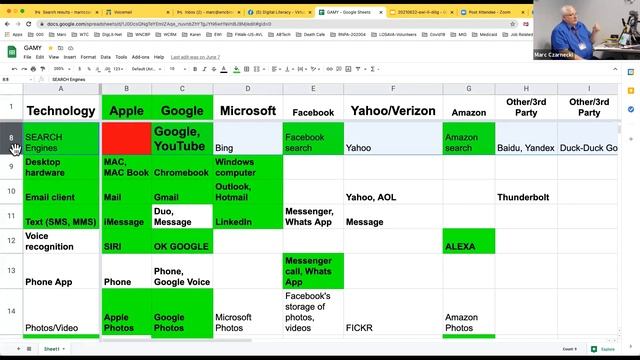Open the Merge cells dropdown
This screenshot has height=360, width=640.
coord(258,69)
